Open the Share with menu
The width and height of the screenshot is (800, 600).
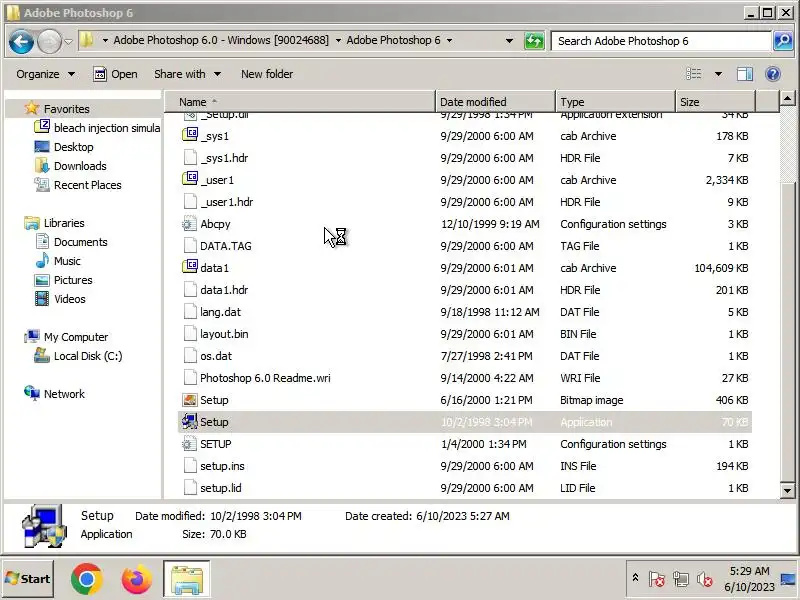click(187, 74)
